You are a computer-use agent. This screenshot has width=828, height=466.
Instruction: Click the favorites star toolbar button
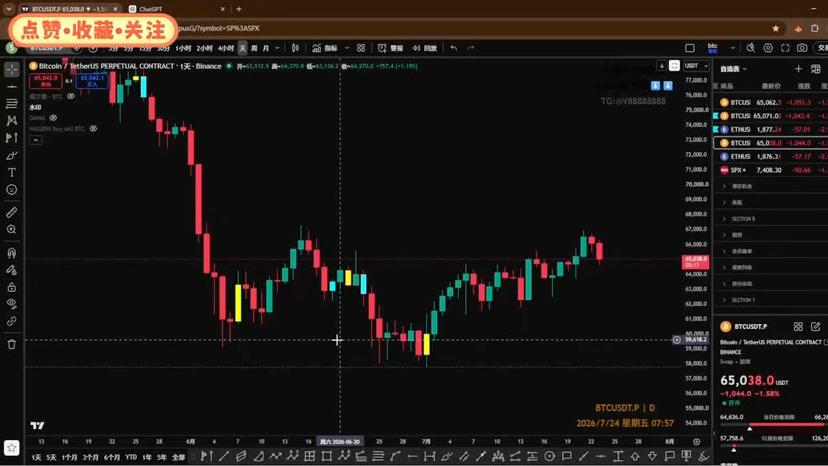(x=12, y=448)
